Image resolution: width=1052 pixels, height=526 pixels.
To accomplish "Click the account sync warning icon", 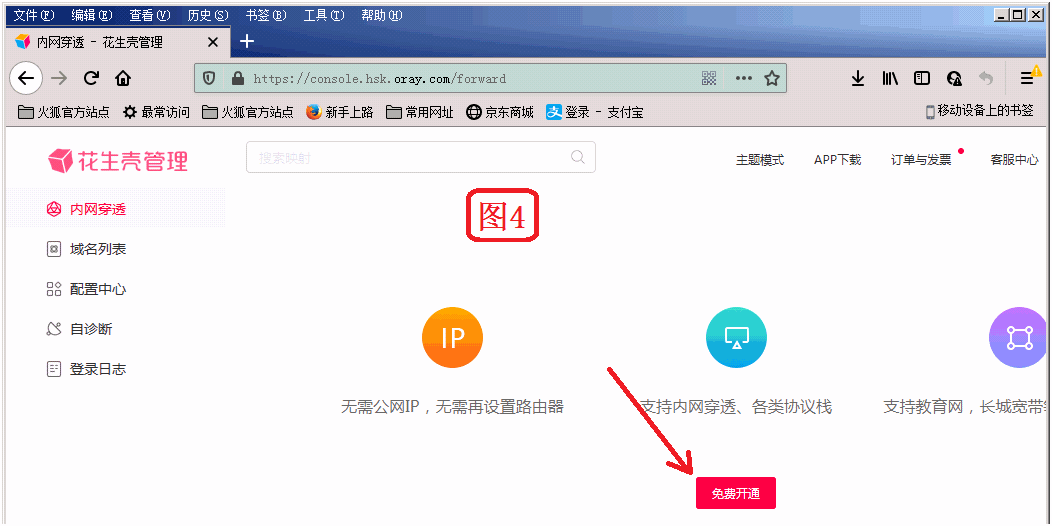I will (955, 78).
